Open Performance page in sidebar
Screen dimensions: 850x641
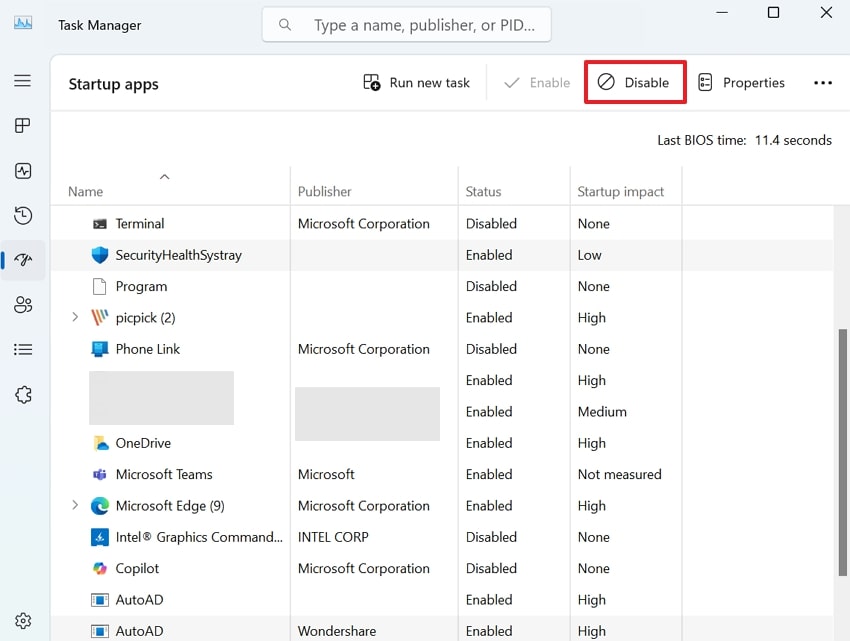click(22, 171)
